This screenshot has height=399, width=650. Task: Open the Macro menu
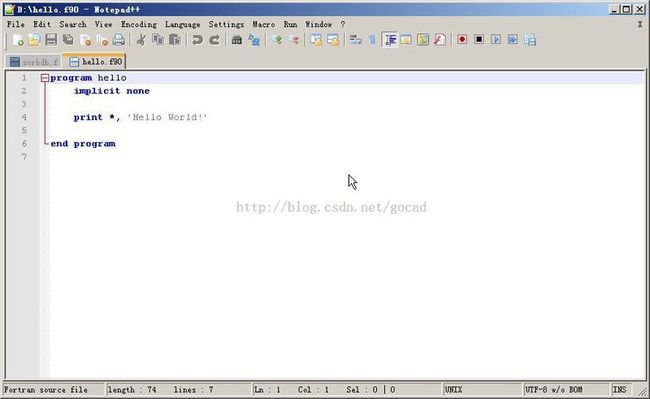264,24
